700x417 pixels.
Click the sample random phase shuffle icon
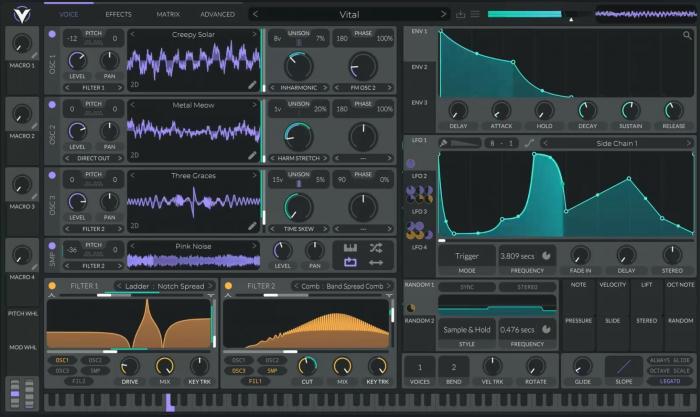[376, 248]
